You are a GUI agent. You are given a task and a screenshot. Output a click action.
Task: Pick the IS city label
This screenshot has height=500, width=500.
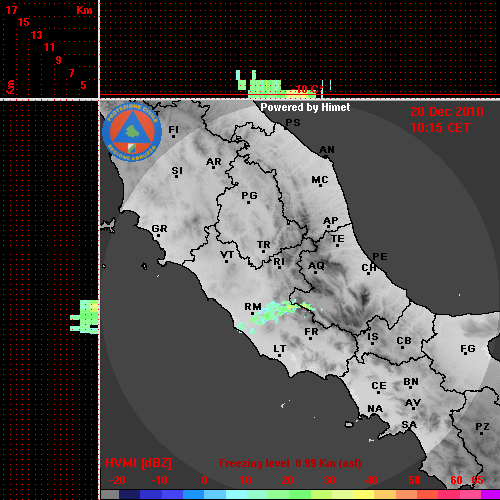[373, 337]
